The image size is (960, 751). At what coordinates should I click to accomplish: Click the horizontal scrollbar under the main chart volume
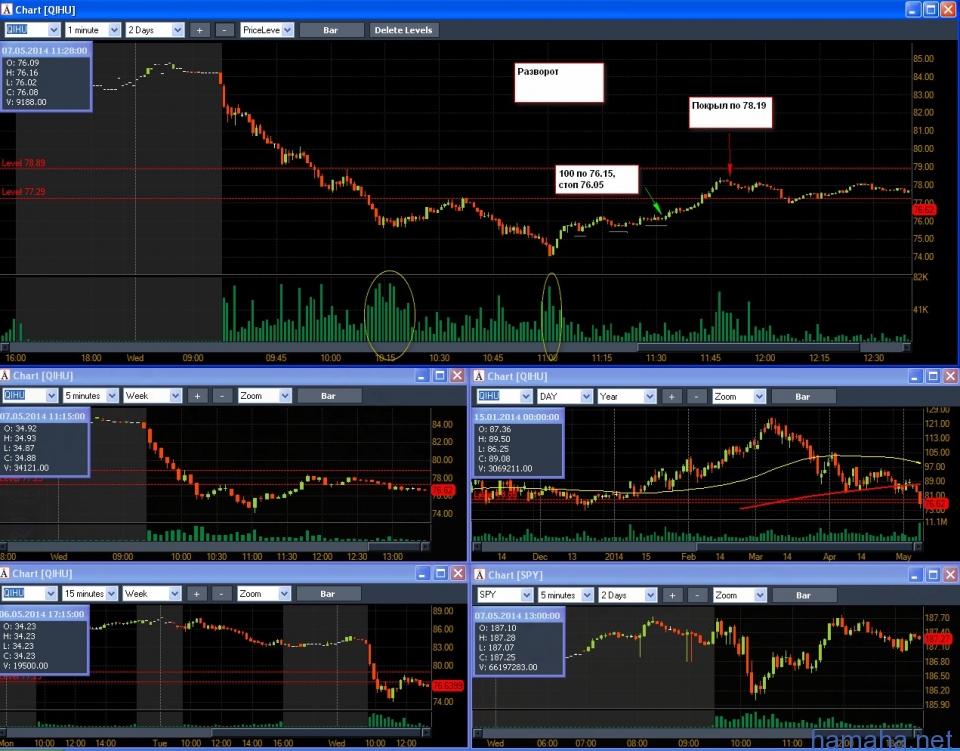[460, 347]
